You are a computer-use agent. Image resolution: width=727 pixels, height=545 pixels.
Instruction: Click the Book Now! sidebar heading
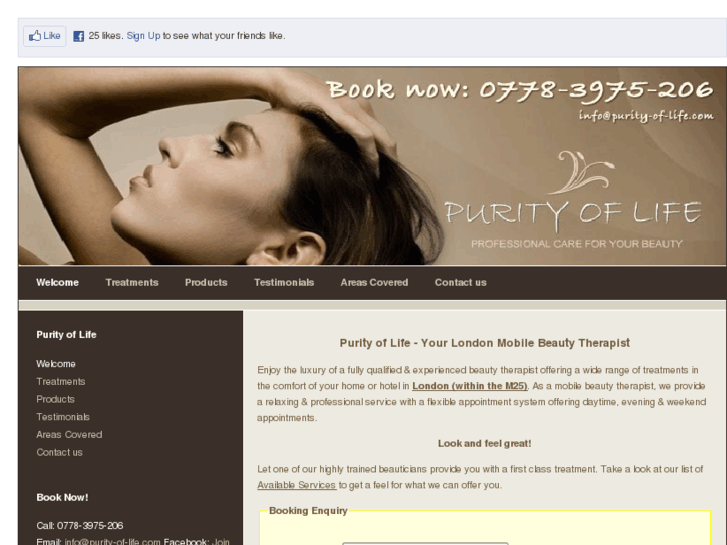(62, 498)
